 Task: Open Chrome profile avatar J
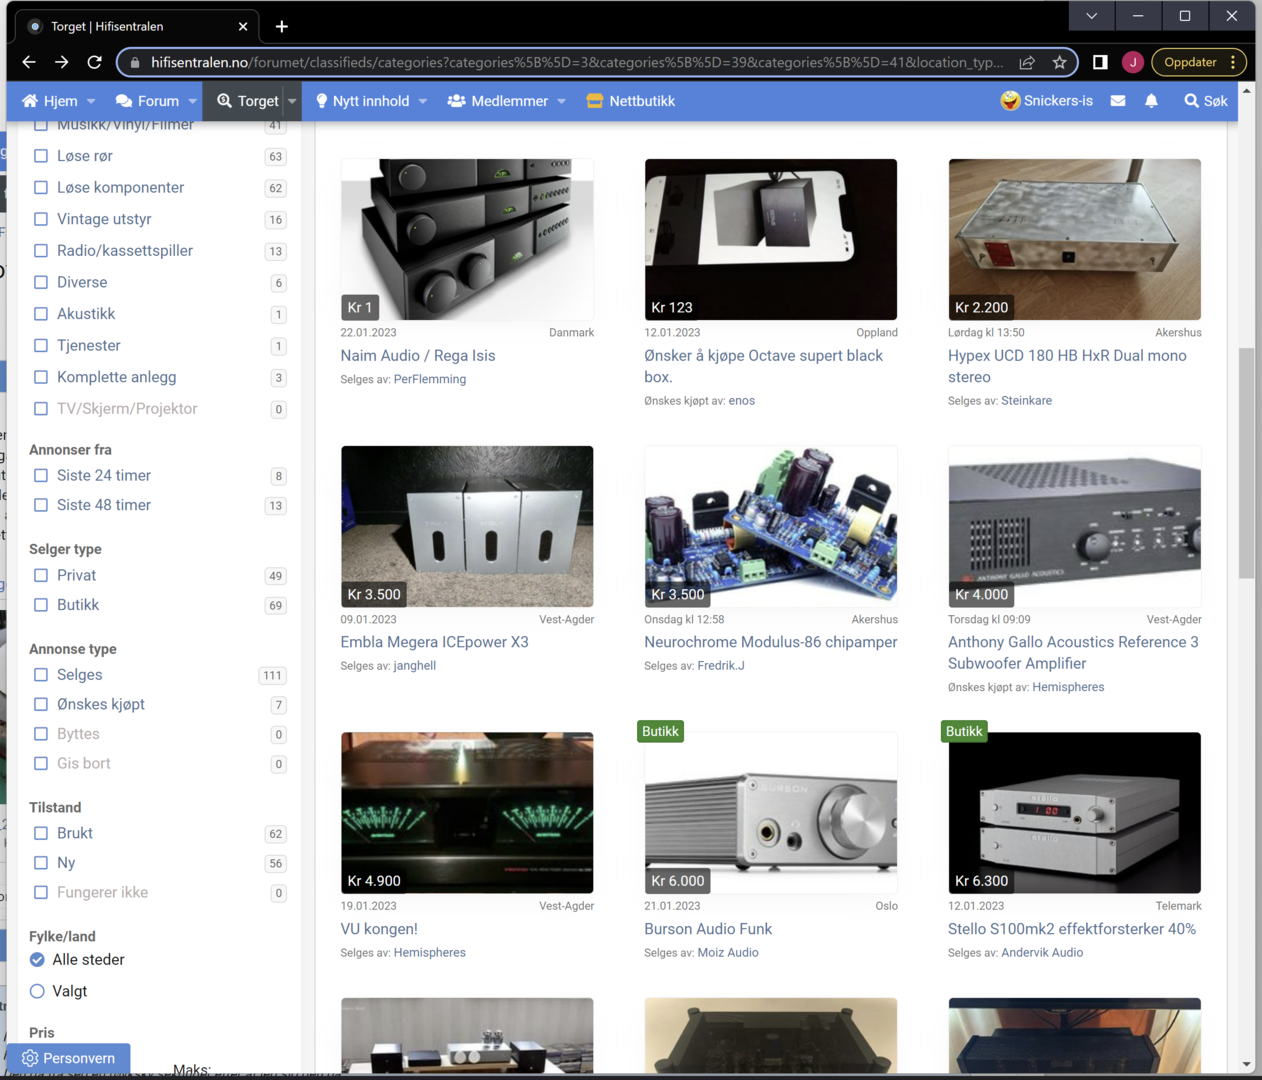[x=1132, y=62]
